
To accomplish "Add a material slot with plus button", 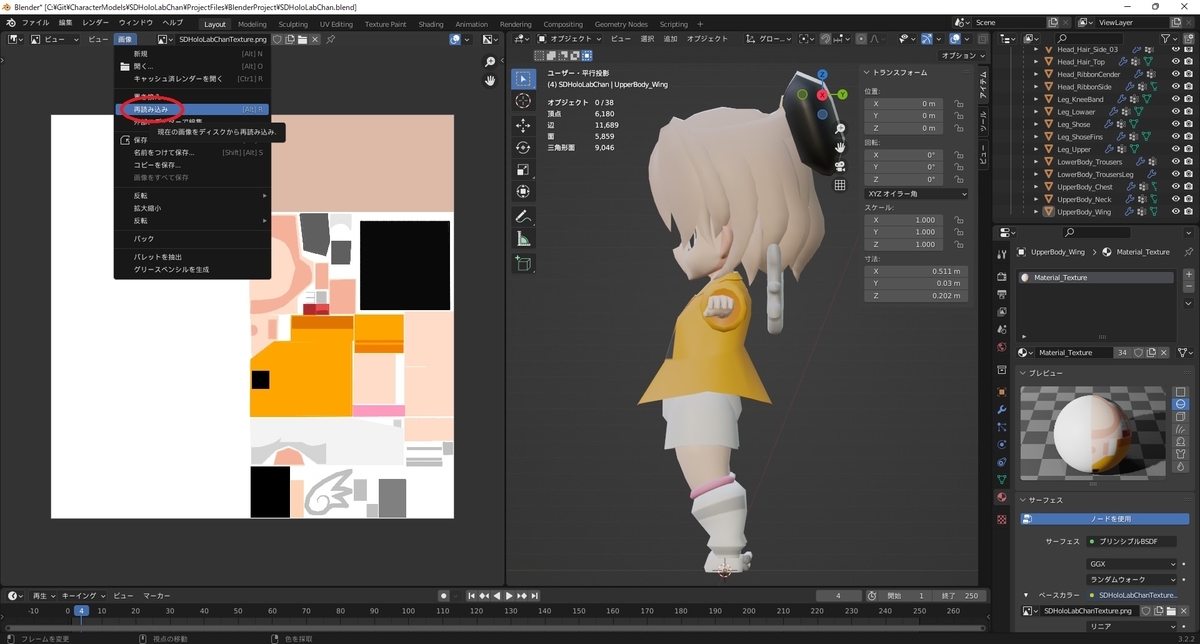I will pos(1188,273).
